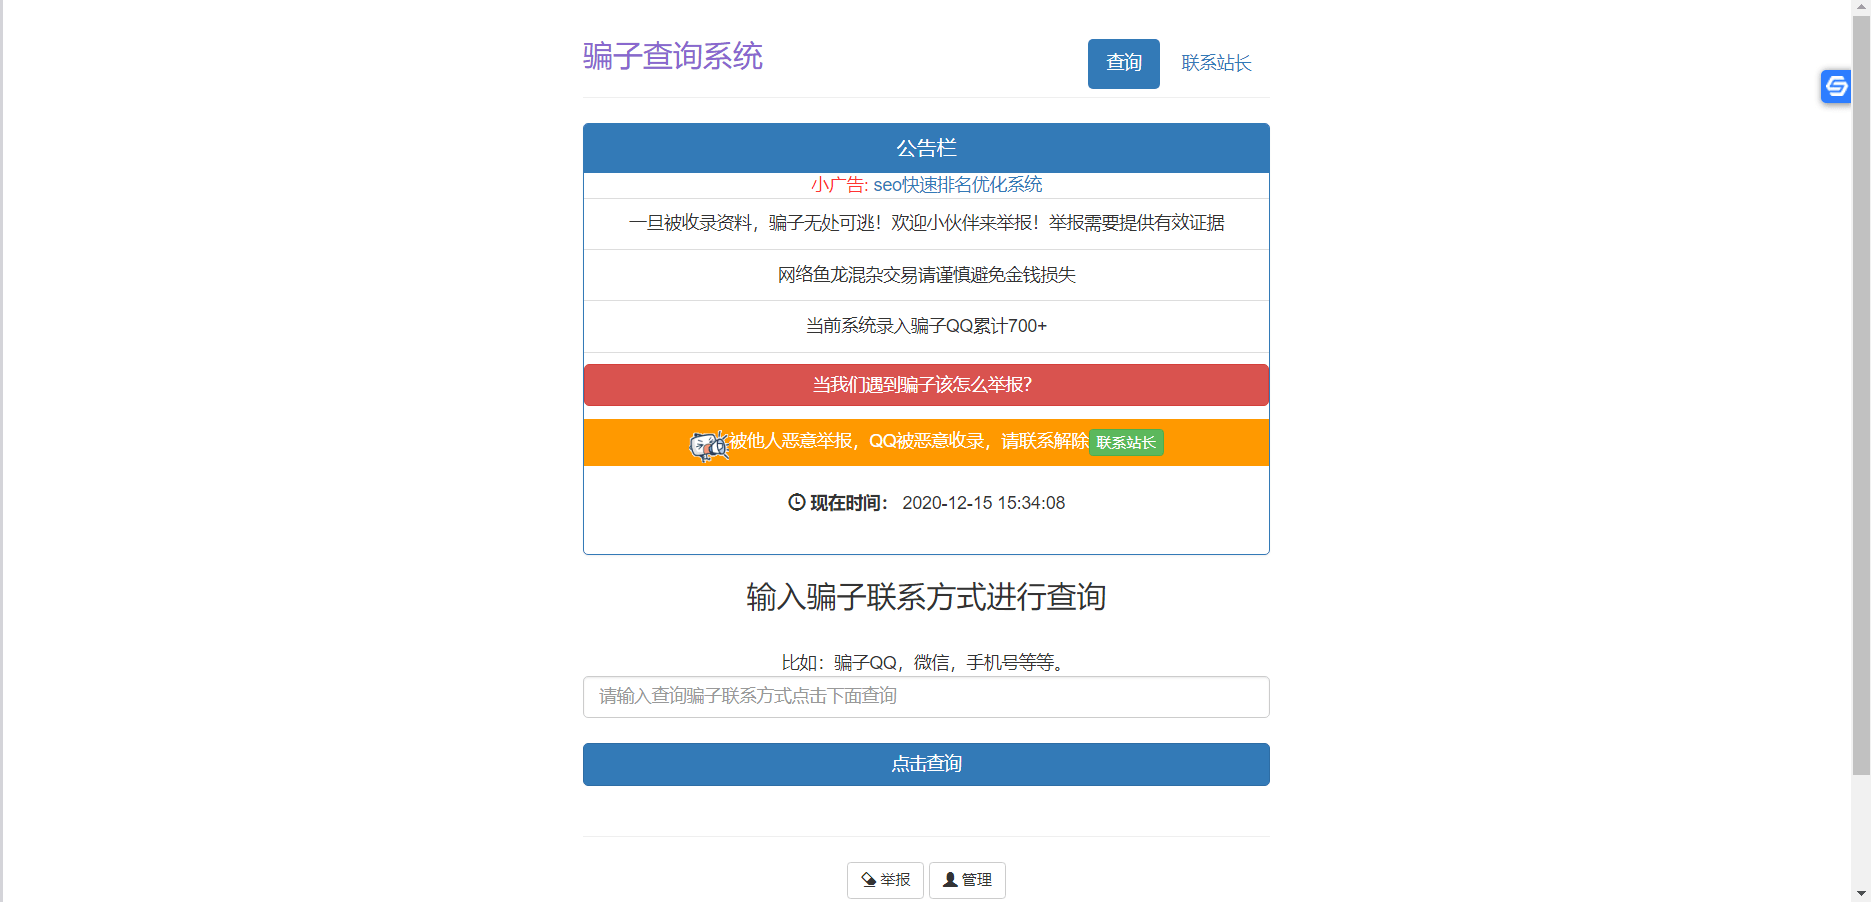Open the seo快速排名优化系统 ad link
1871x902 pixels.
point(958,185)
